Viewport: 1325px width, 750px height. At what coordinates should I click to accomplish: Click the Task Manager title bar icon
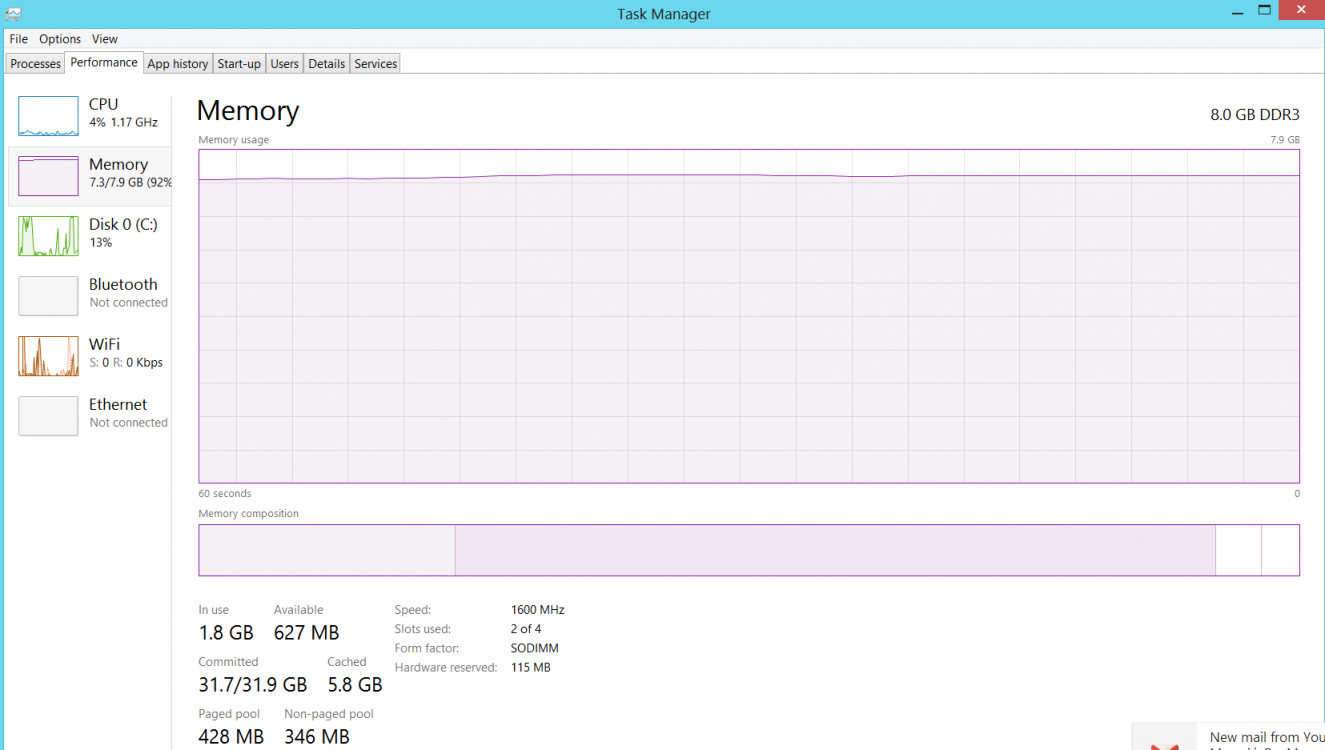click(12, 14)
